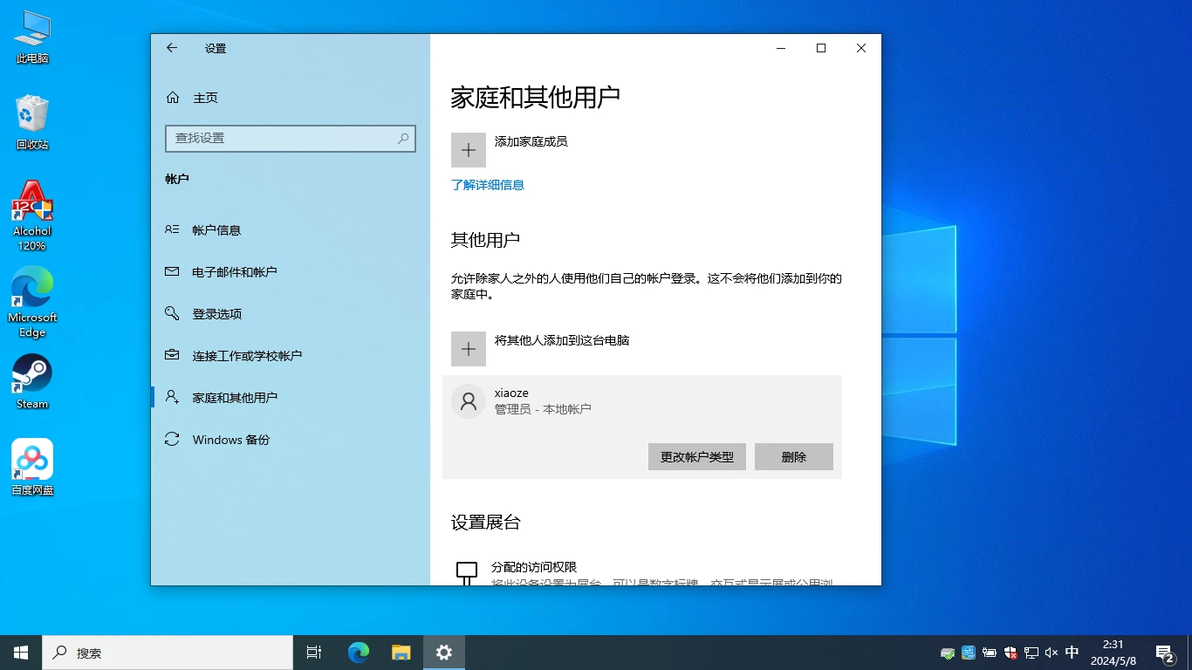
Task: Click the plus icon for 添加家庭成员
Action: click(x=468, y=150)
